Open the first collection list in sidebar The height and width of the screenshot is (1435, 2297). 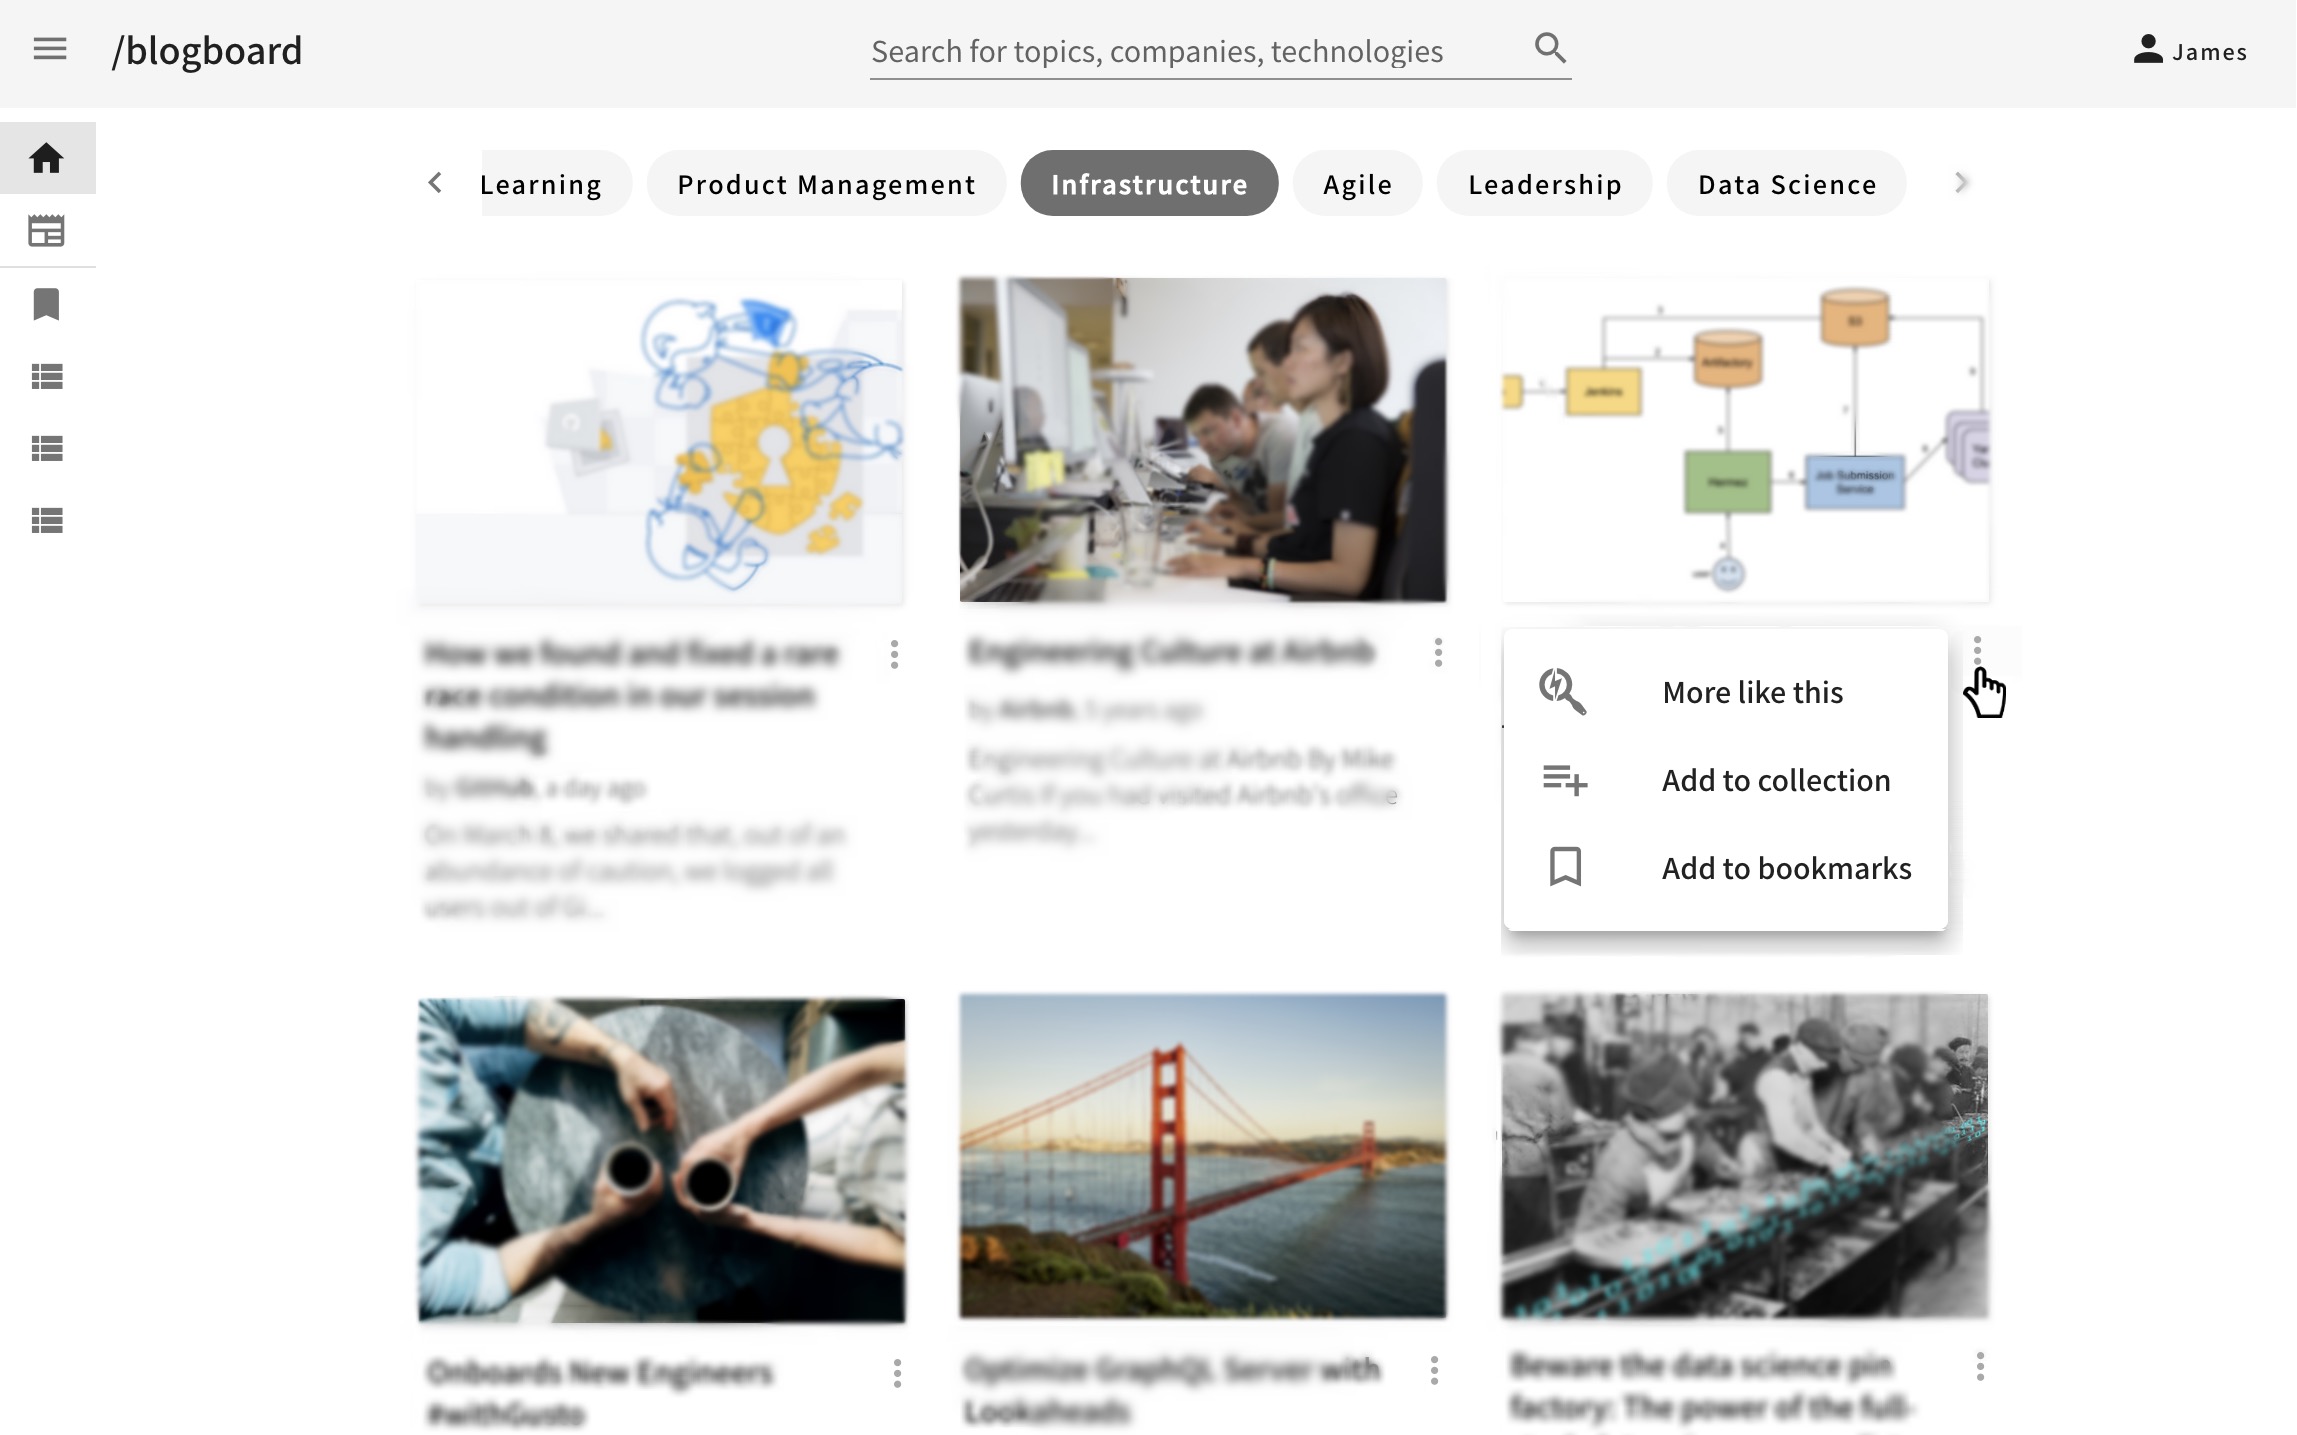click(x=46, y=375)
